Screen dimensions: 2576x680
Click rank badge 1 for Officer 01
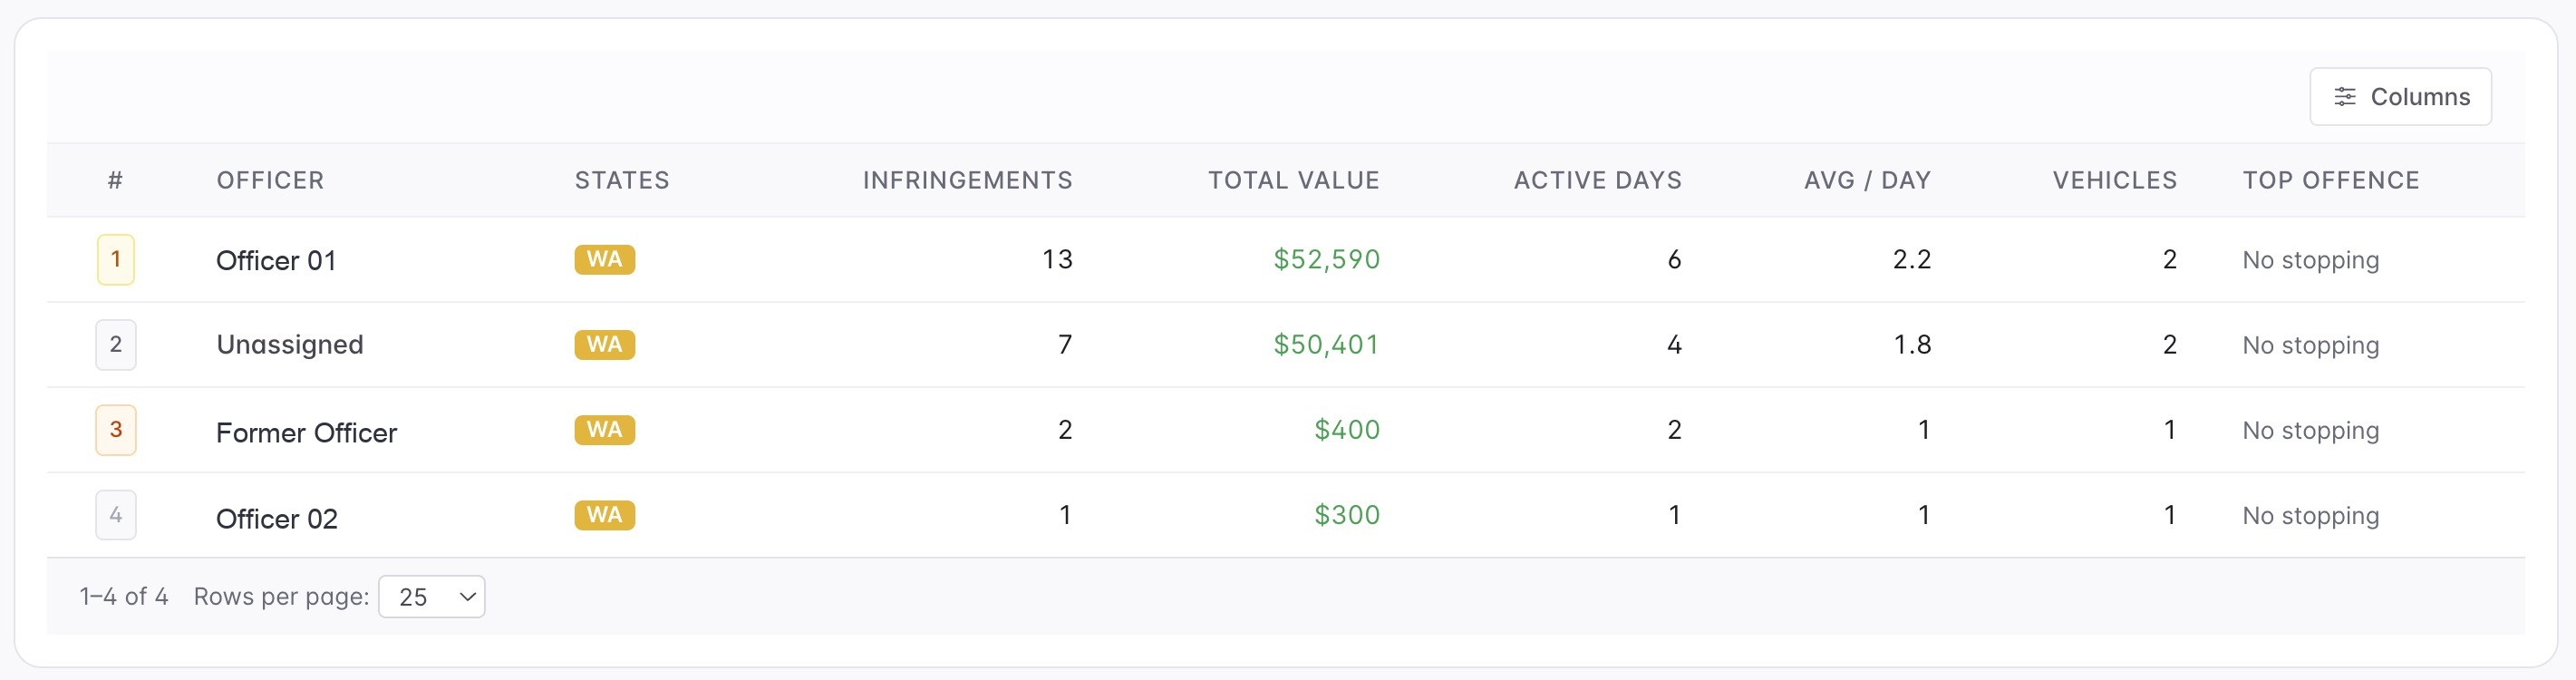[x=116, y=259]
